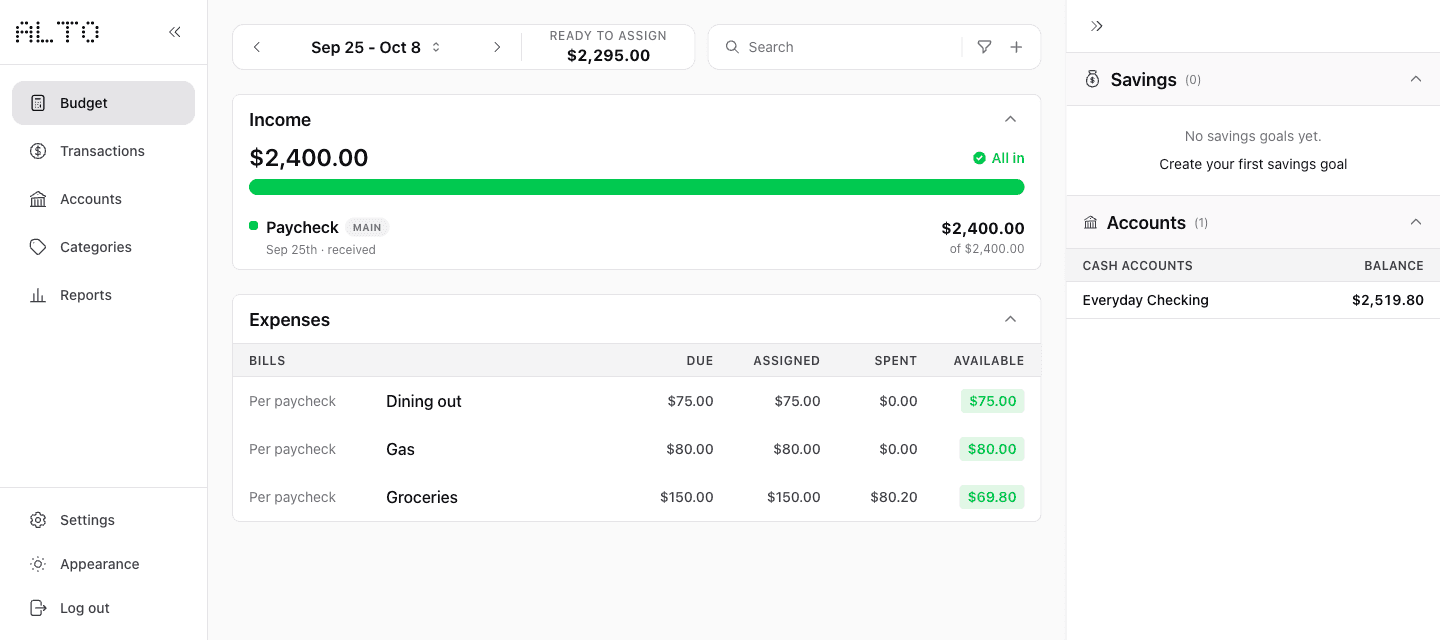This screenshot has width=1440, height=640.
Task: Click the green income progress bar
Action: 636,187
